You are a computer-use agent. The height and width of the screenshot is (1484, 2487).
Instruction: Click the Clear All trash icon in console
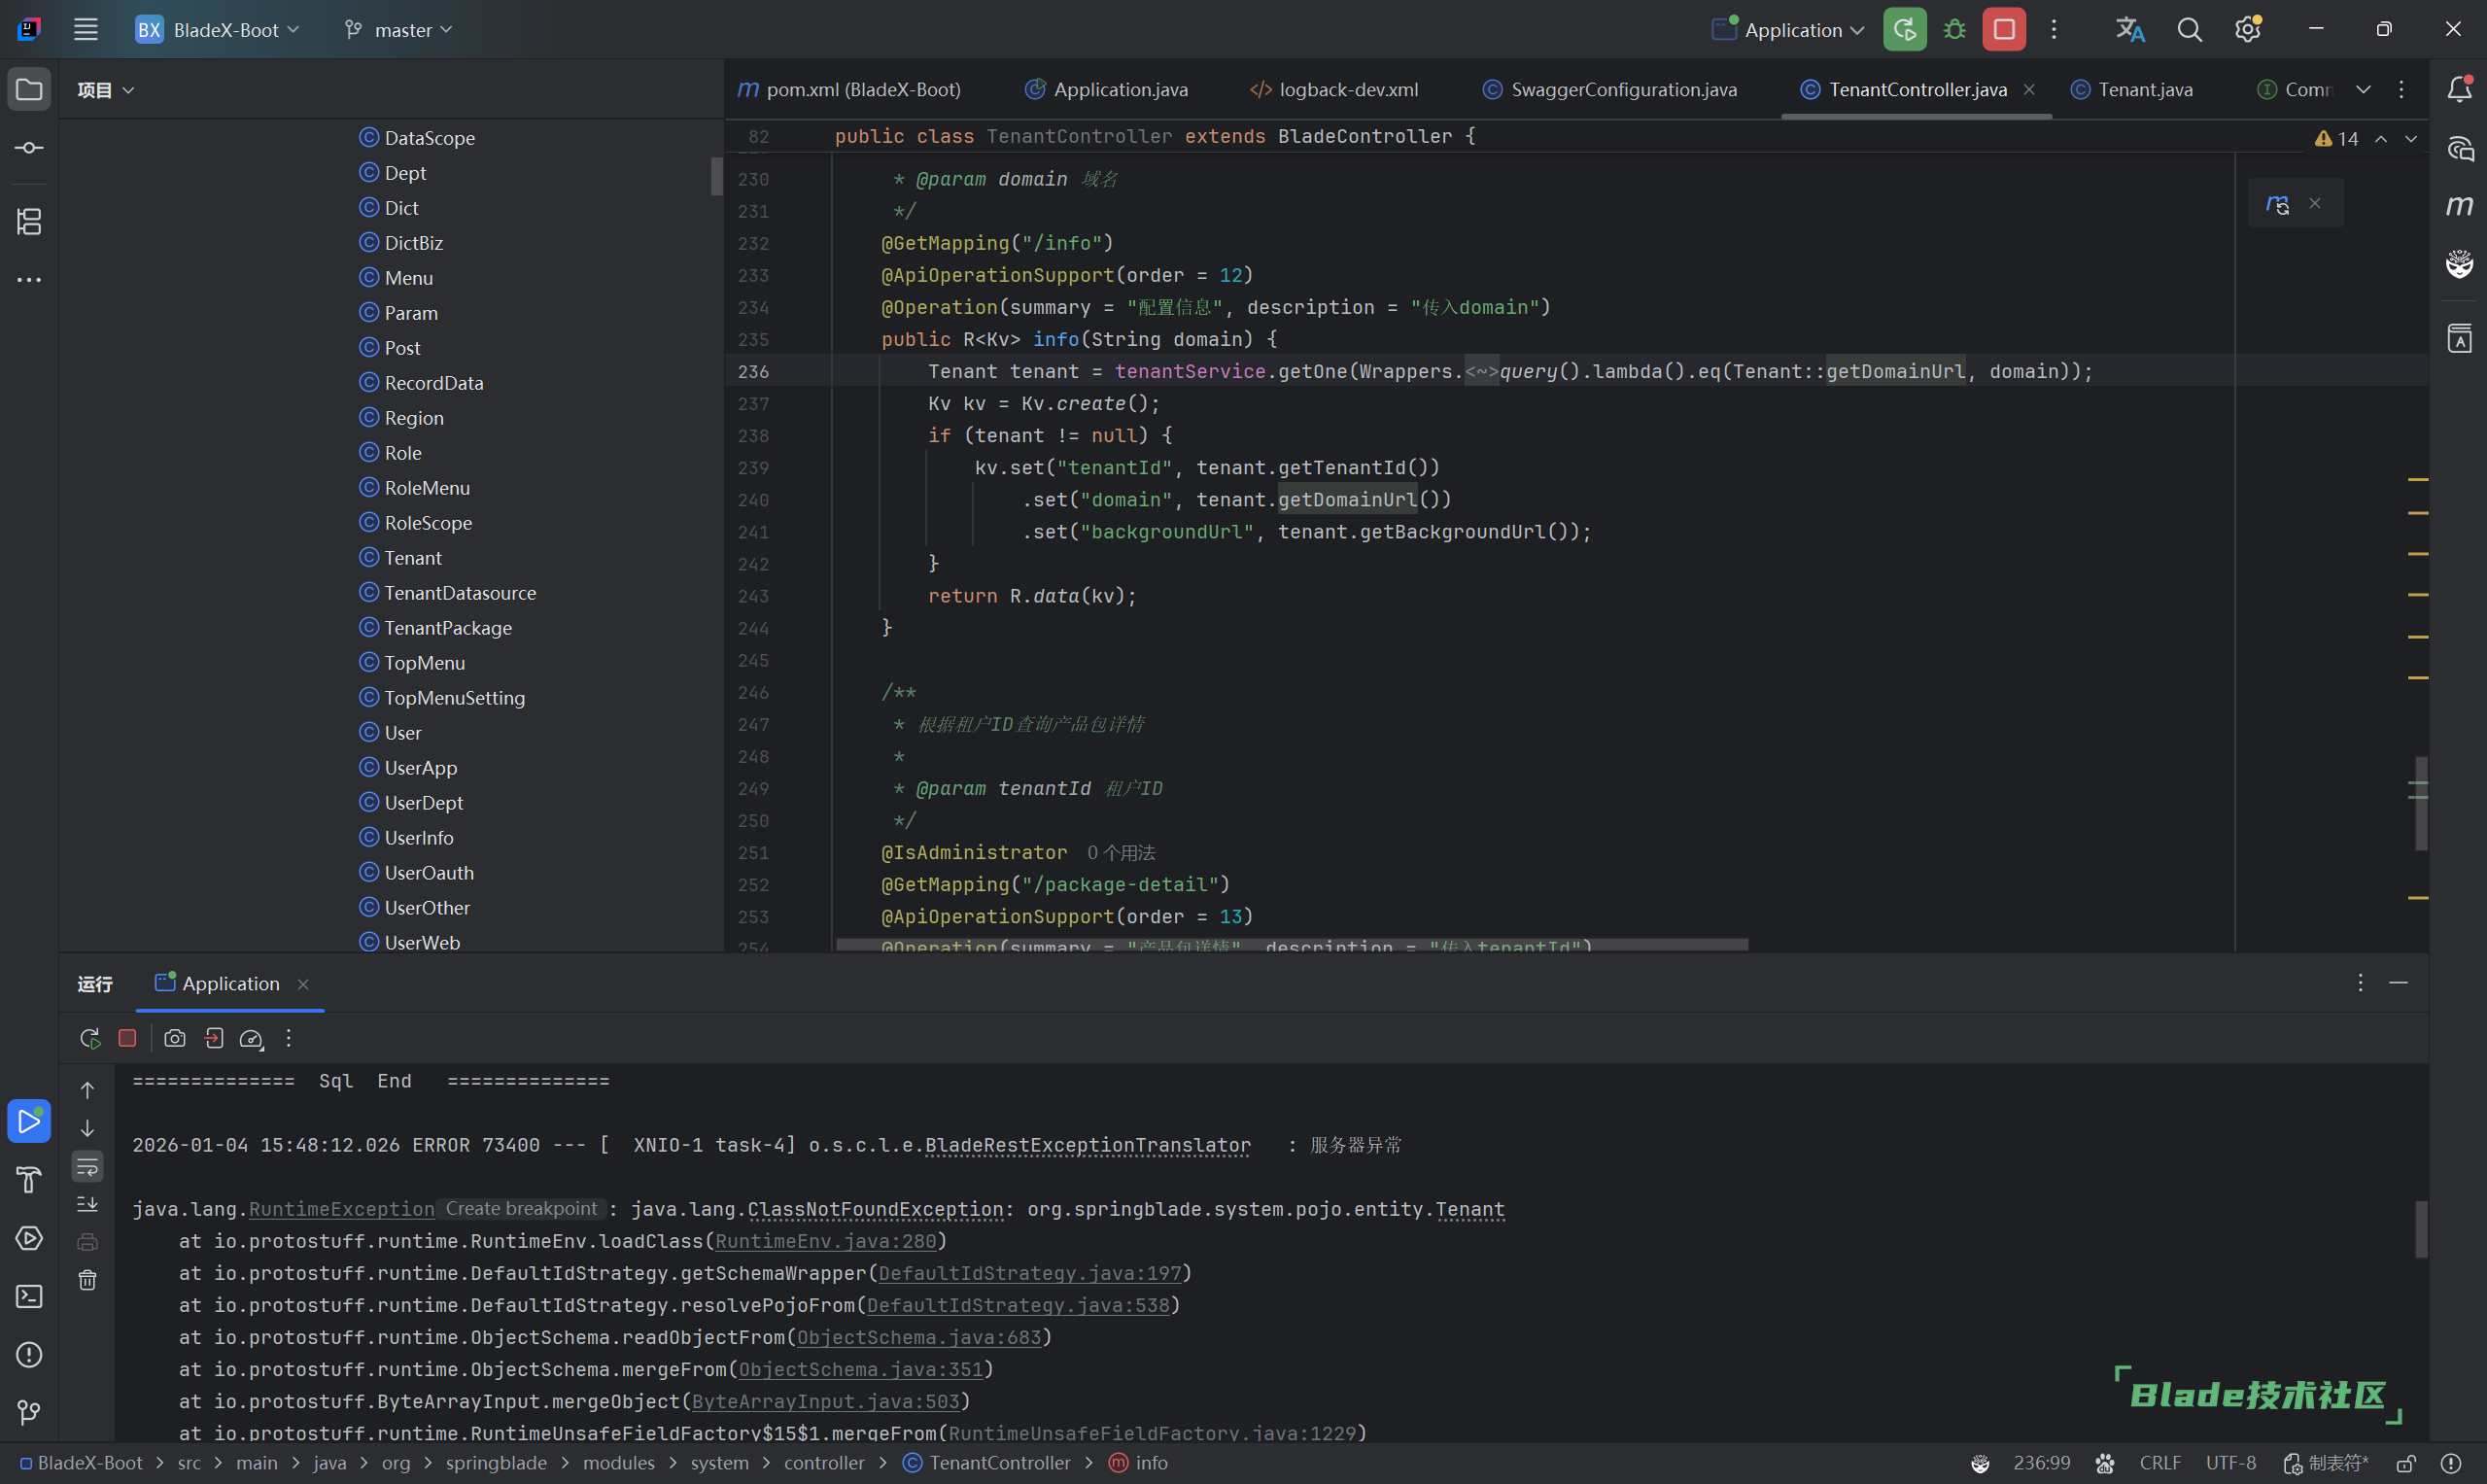click(88, 1280)
